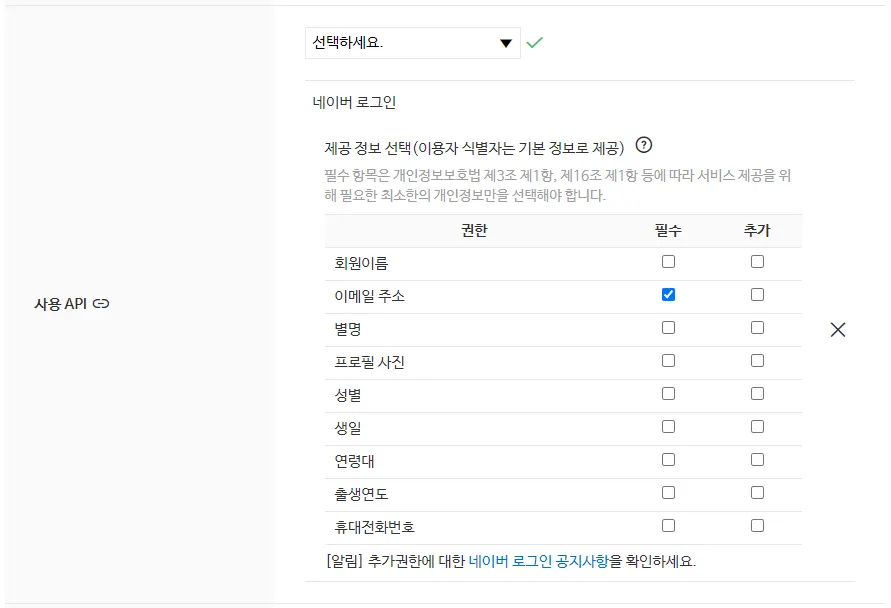Click the 사용 API label
Image resolution: width=891 pixels, height=608 pixels.
click(61, 303)
